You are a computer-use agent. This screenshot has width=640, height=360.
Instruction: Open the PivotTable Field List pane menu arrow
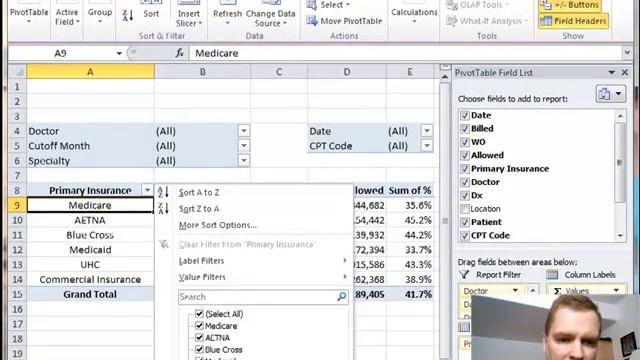[611, 73]
